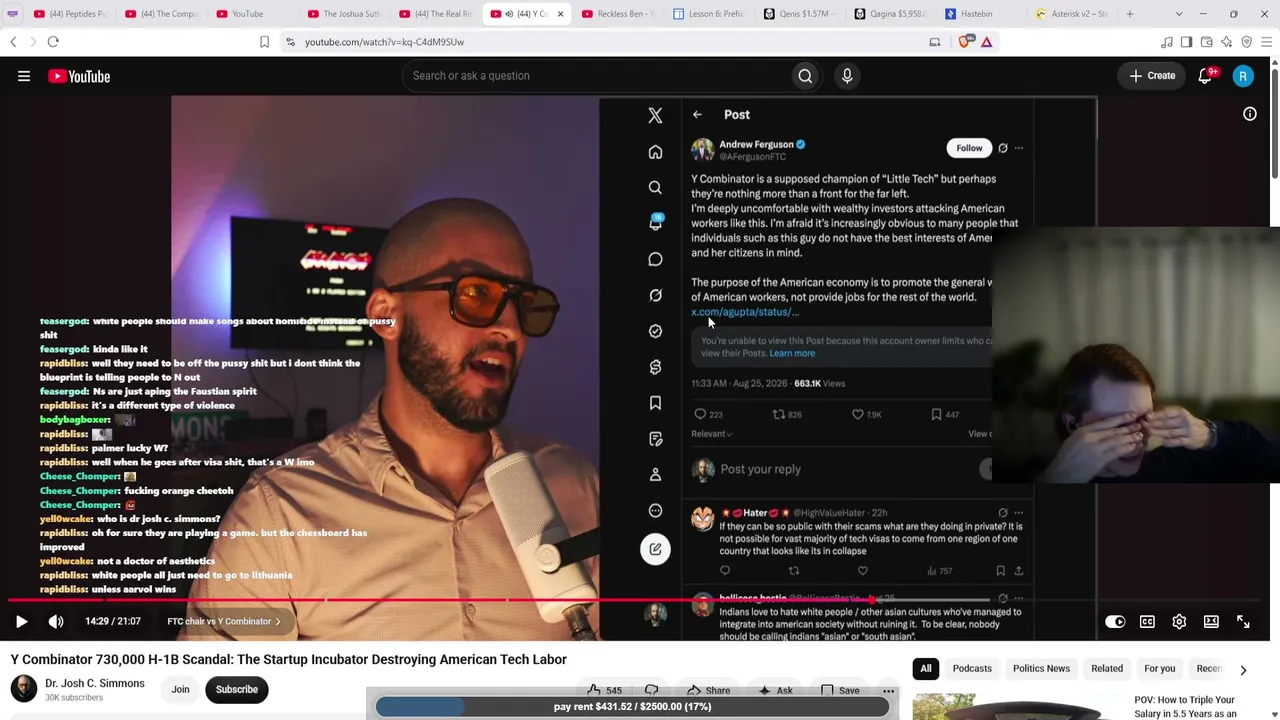
Task: Focus the YouTube search box
Action: pos(597,76)
